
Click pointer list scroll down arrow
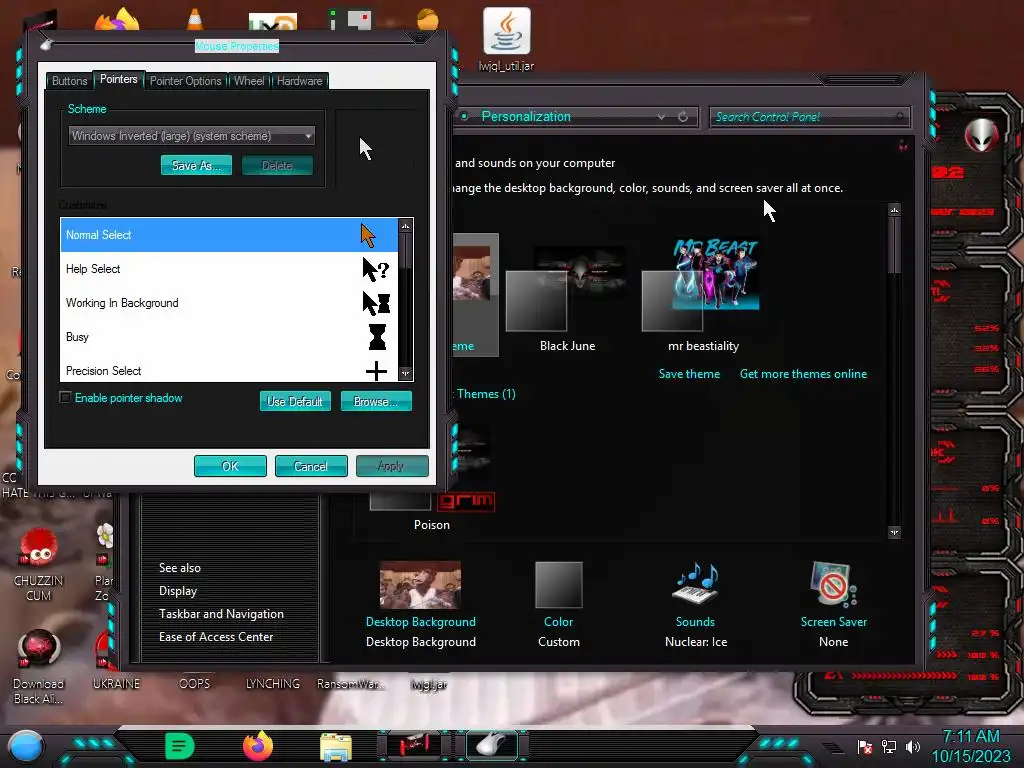coord(406,374)
